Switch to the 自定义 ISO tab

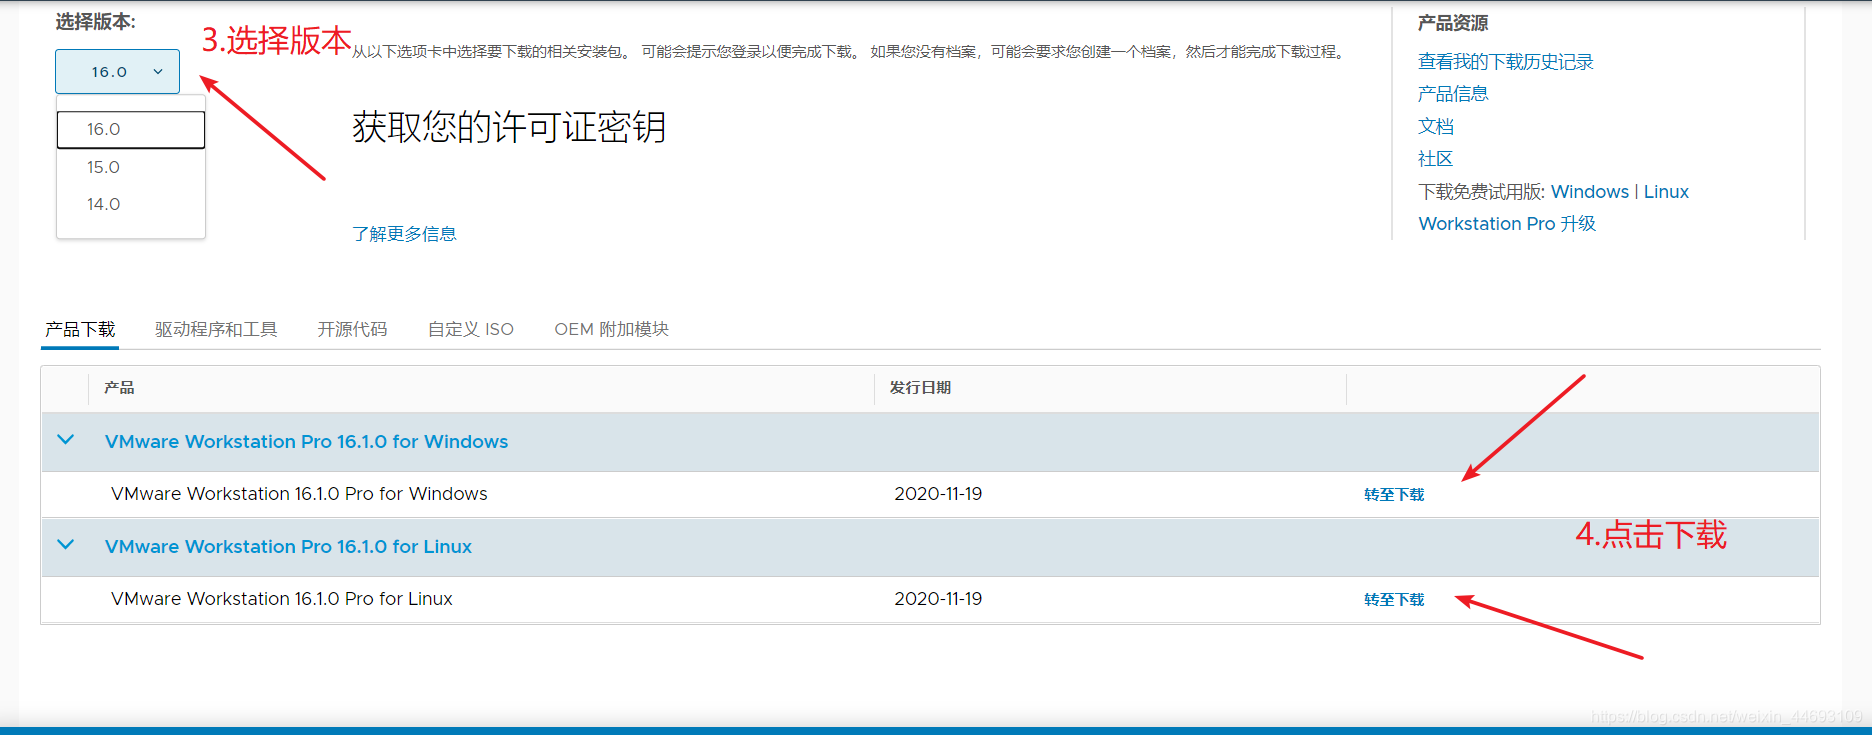471,329
